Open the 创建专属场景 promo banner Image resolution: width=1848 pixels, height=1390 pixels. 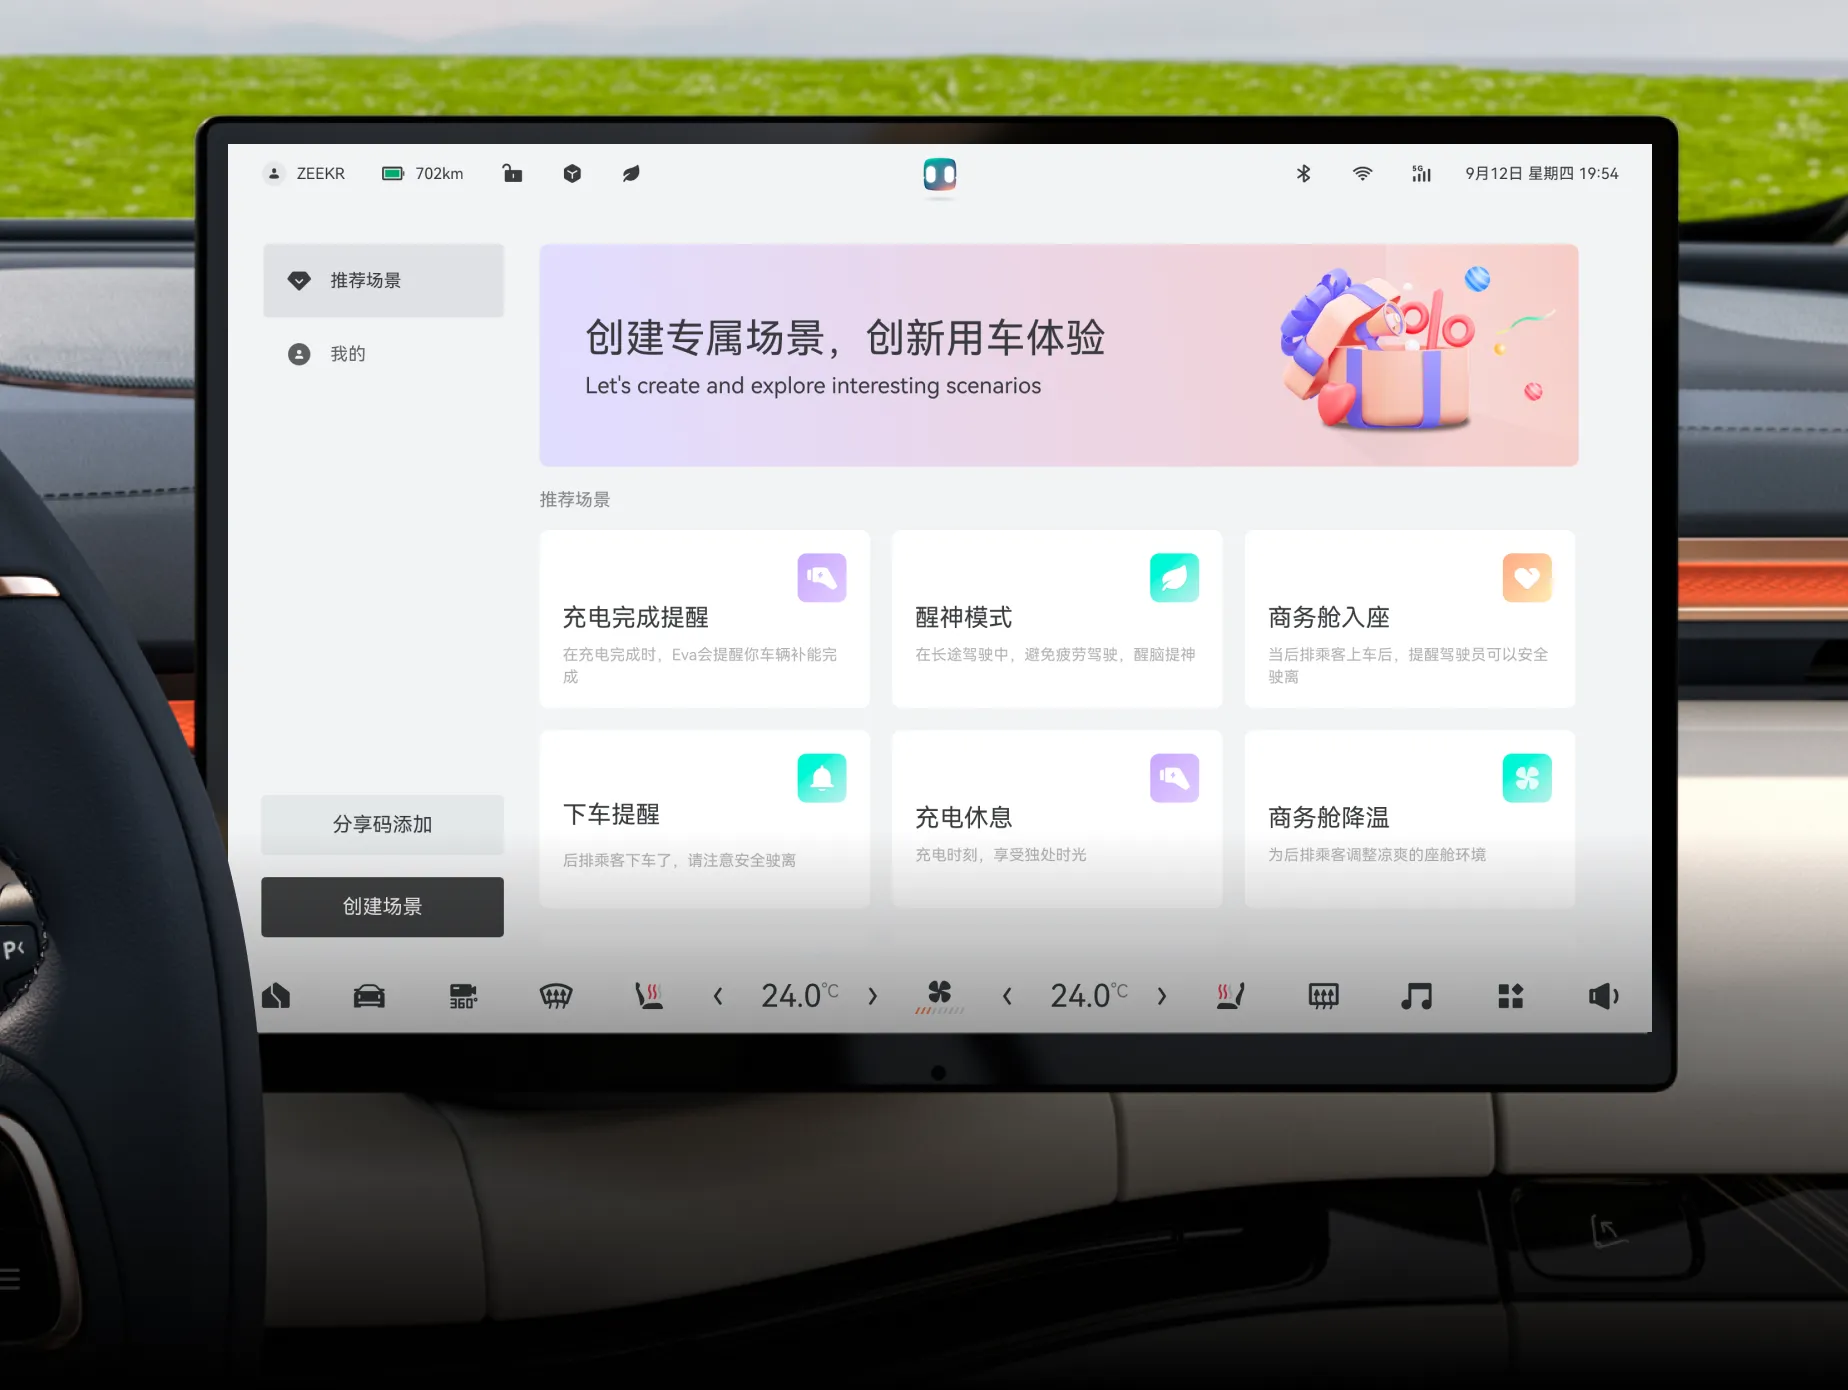coord(1059,355)
